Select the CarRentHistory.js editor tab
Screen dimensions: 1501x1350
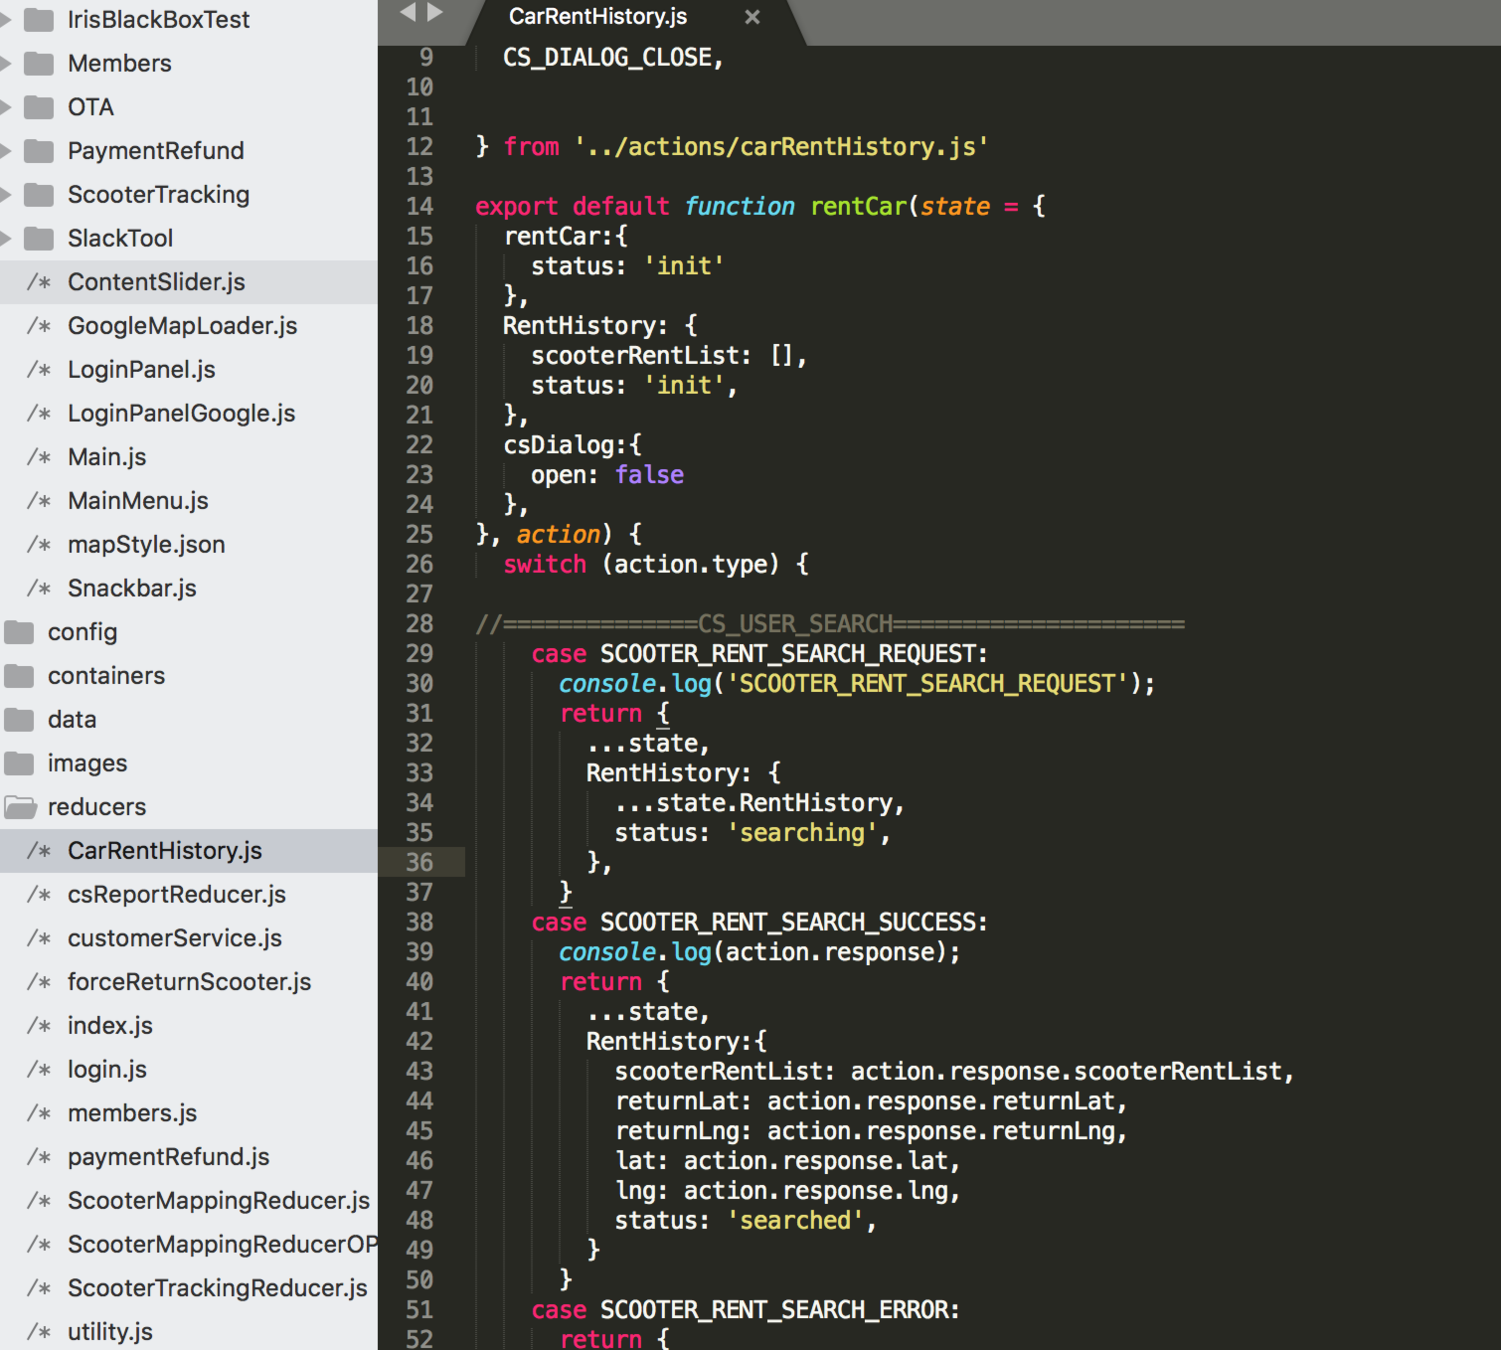coord(598,17)
